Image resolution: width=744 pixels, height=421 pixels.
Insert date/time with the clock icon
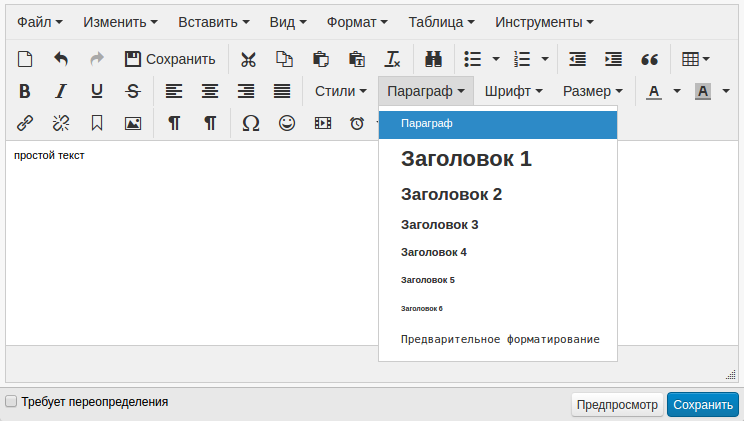(x=357, y=123)
